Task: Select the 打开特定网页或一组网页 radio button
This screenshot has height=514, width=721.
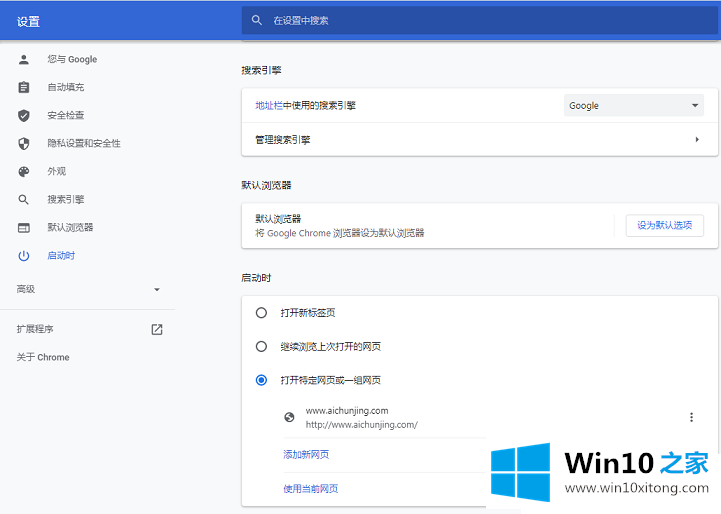Action: (261, 380)
